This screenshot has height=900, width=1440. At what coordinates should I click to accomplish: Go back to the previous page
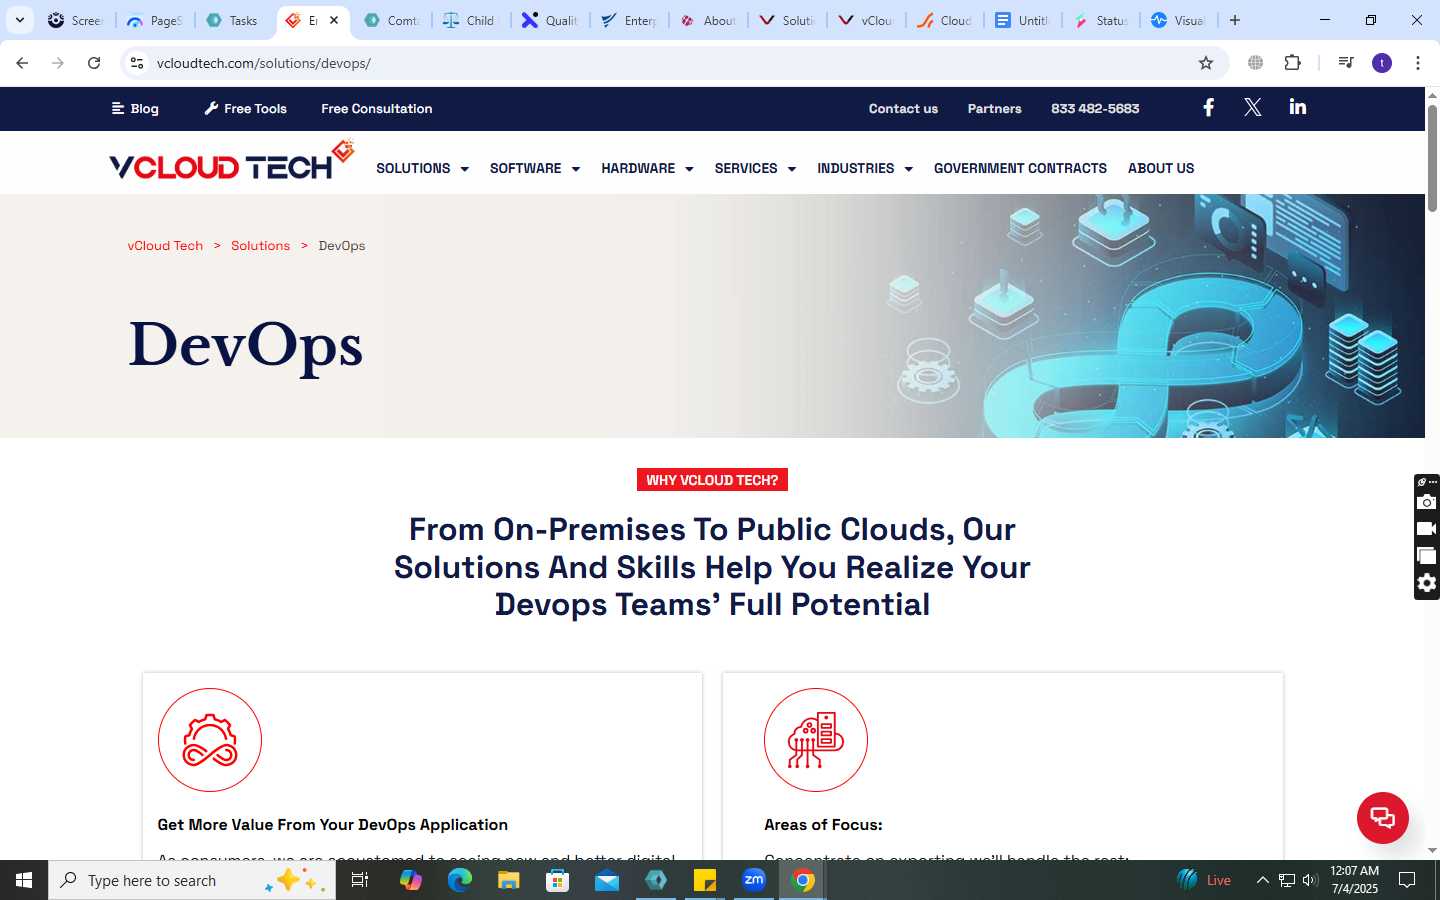(x=22, y=63)
